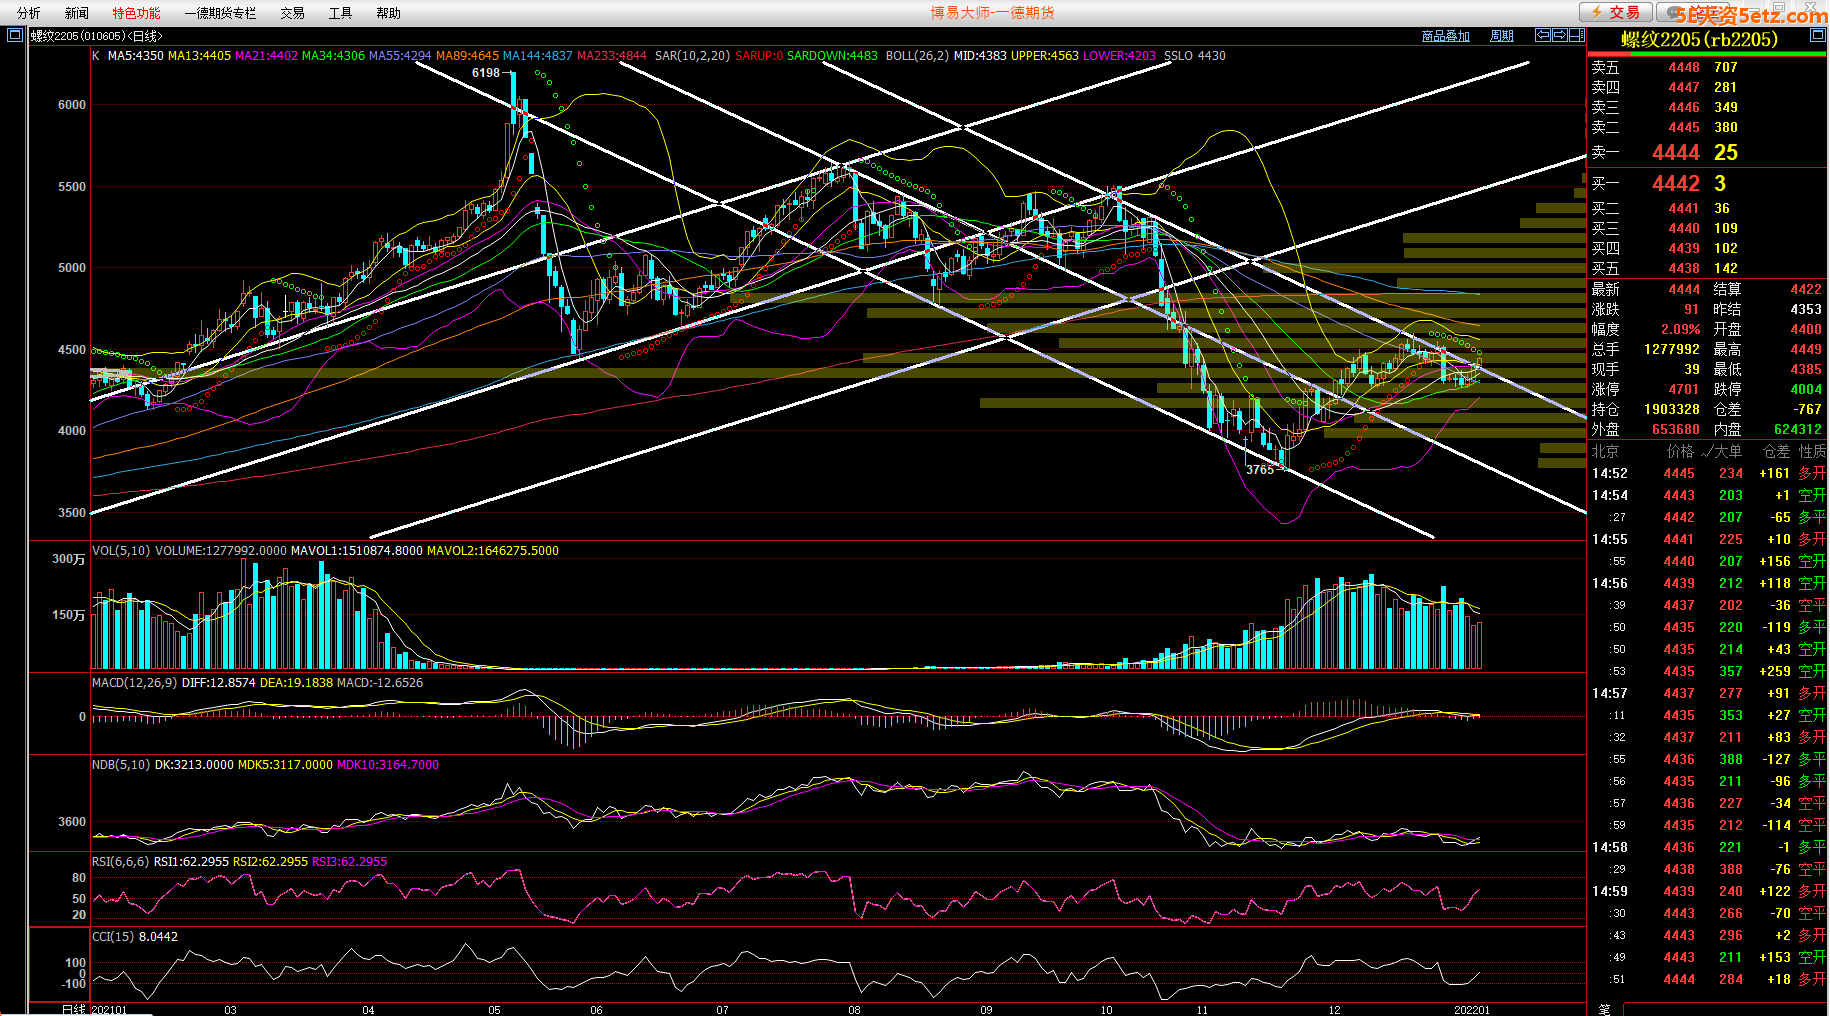1830x1016 pixels.
Task: Click the 螺纹2205 日线 chart title
Action: [x=96, y=36]
